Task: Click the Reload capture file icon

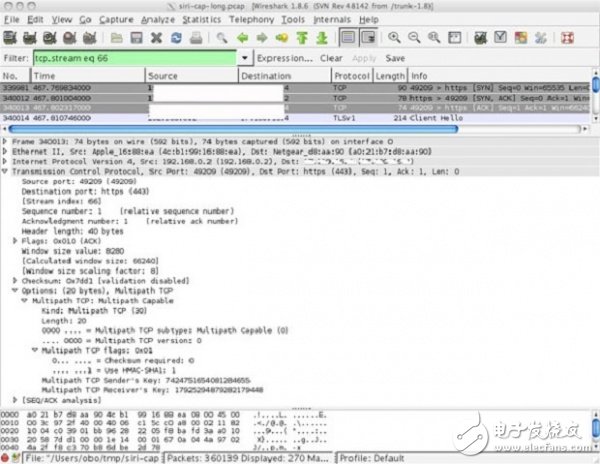Action: [x=174, y=38]
